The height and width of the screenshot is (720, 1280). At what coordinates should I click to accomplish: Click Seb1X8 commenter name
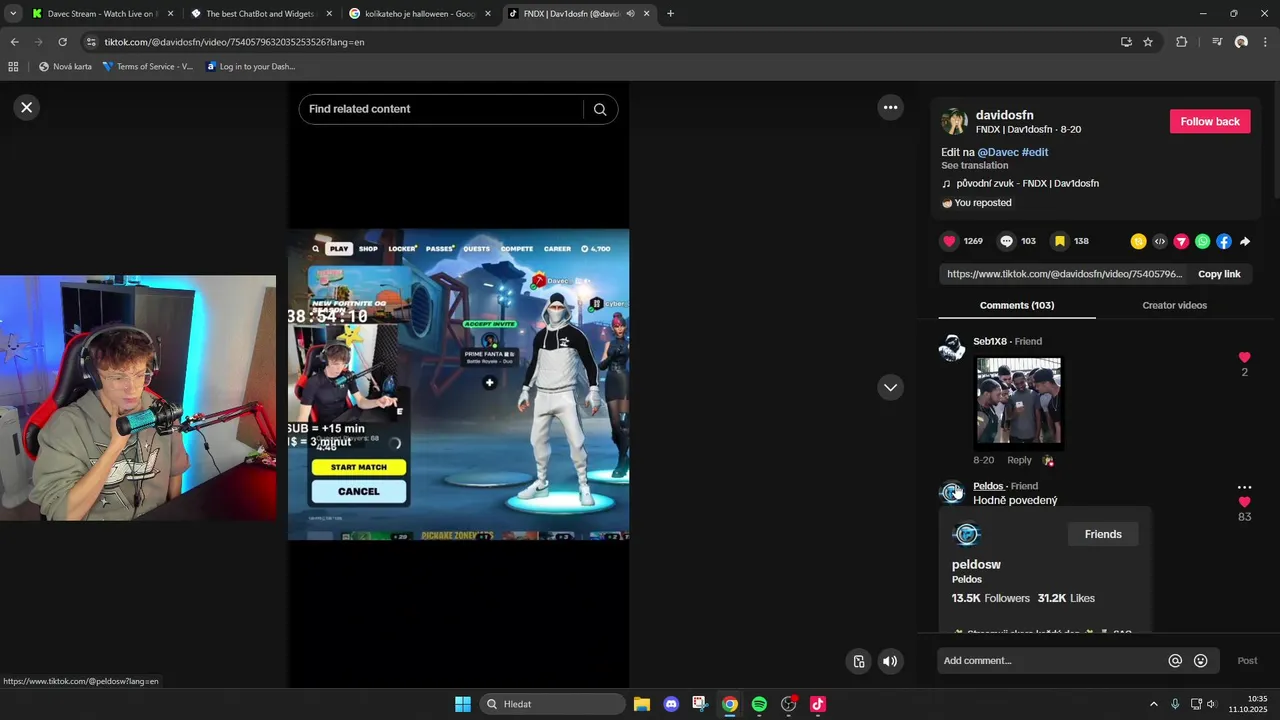point(990,341)
